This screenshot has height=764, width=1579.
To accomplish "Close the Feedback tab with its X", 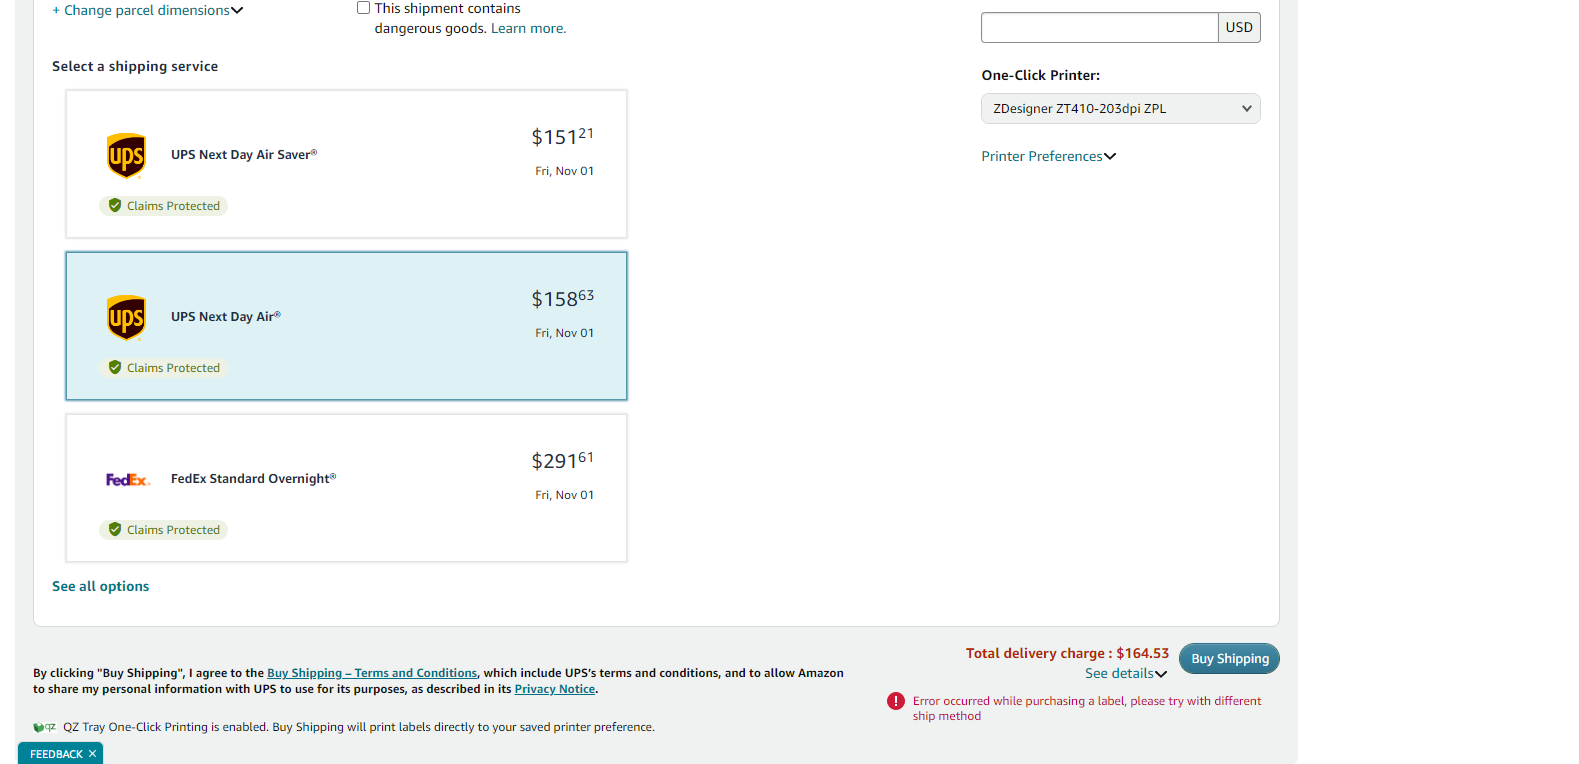I will tap(92, 754).
